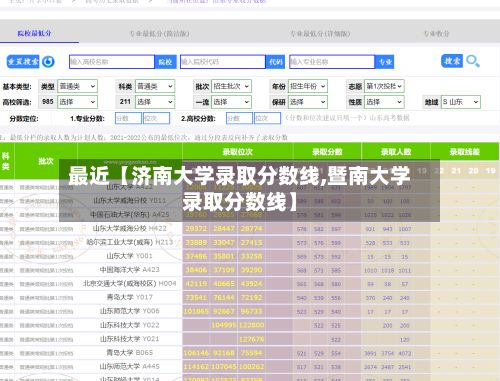Click the 重置搜索 button
500x381 pixels.
[23, 62]
